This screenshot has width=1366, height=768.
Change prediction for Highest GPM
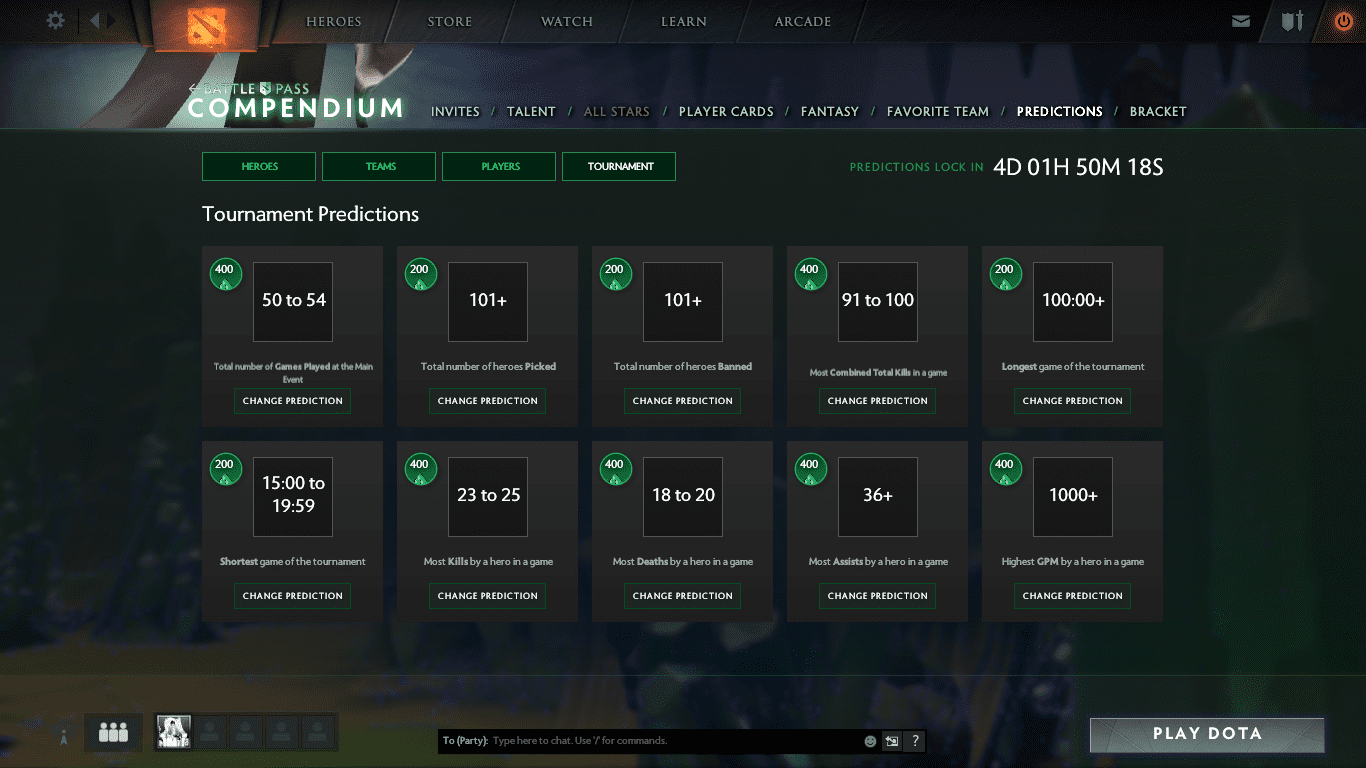[1072, 596]
